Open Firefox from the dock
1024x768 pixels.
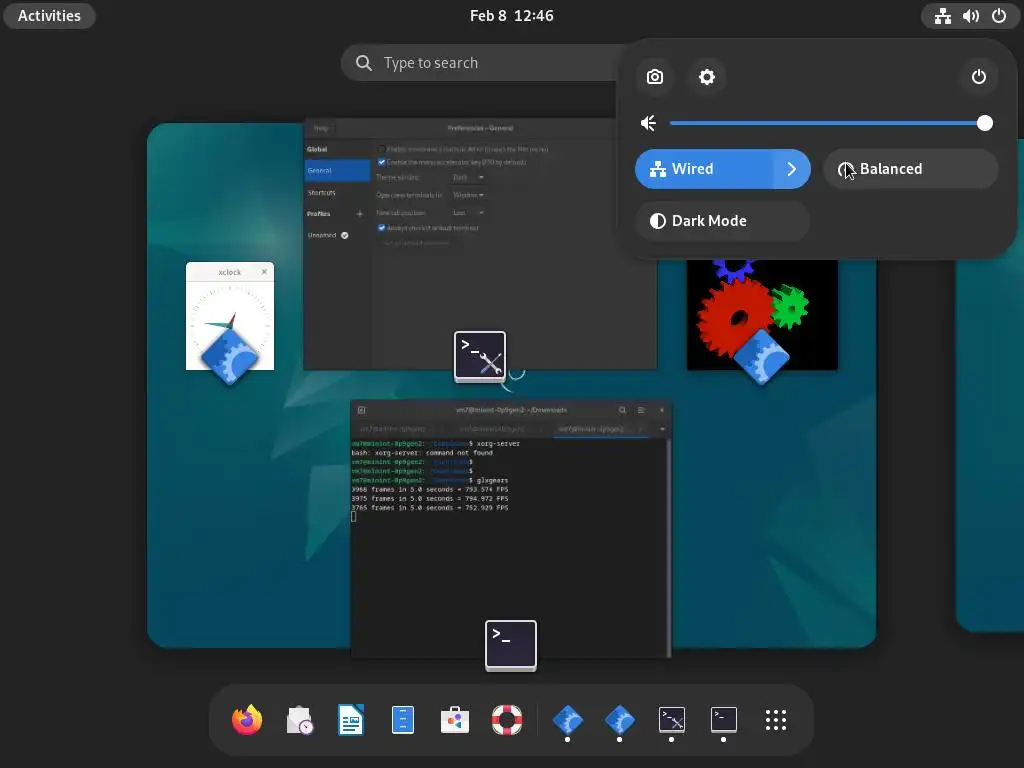coord(247,720)
